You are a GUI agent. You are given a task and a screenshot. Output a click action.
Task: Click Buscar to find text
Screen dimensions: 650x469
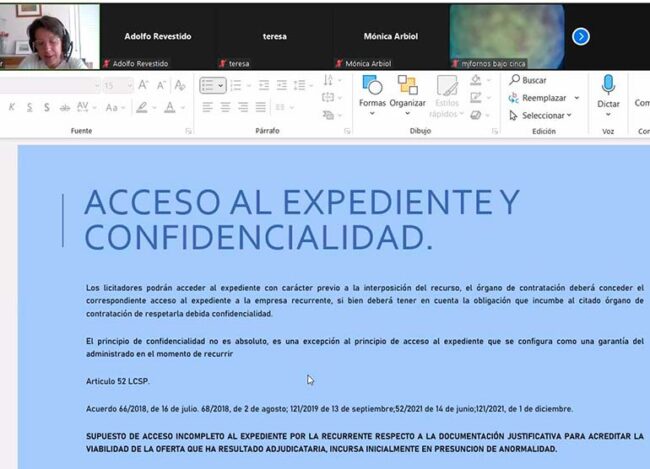click(528, 80)
